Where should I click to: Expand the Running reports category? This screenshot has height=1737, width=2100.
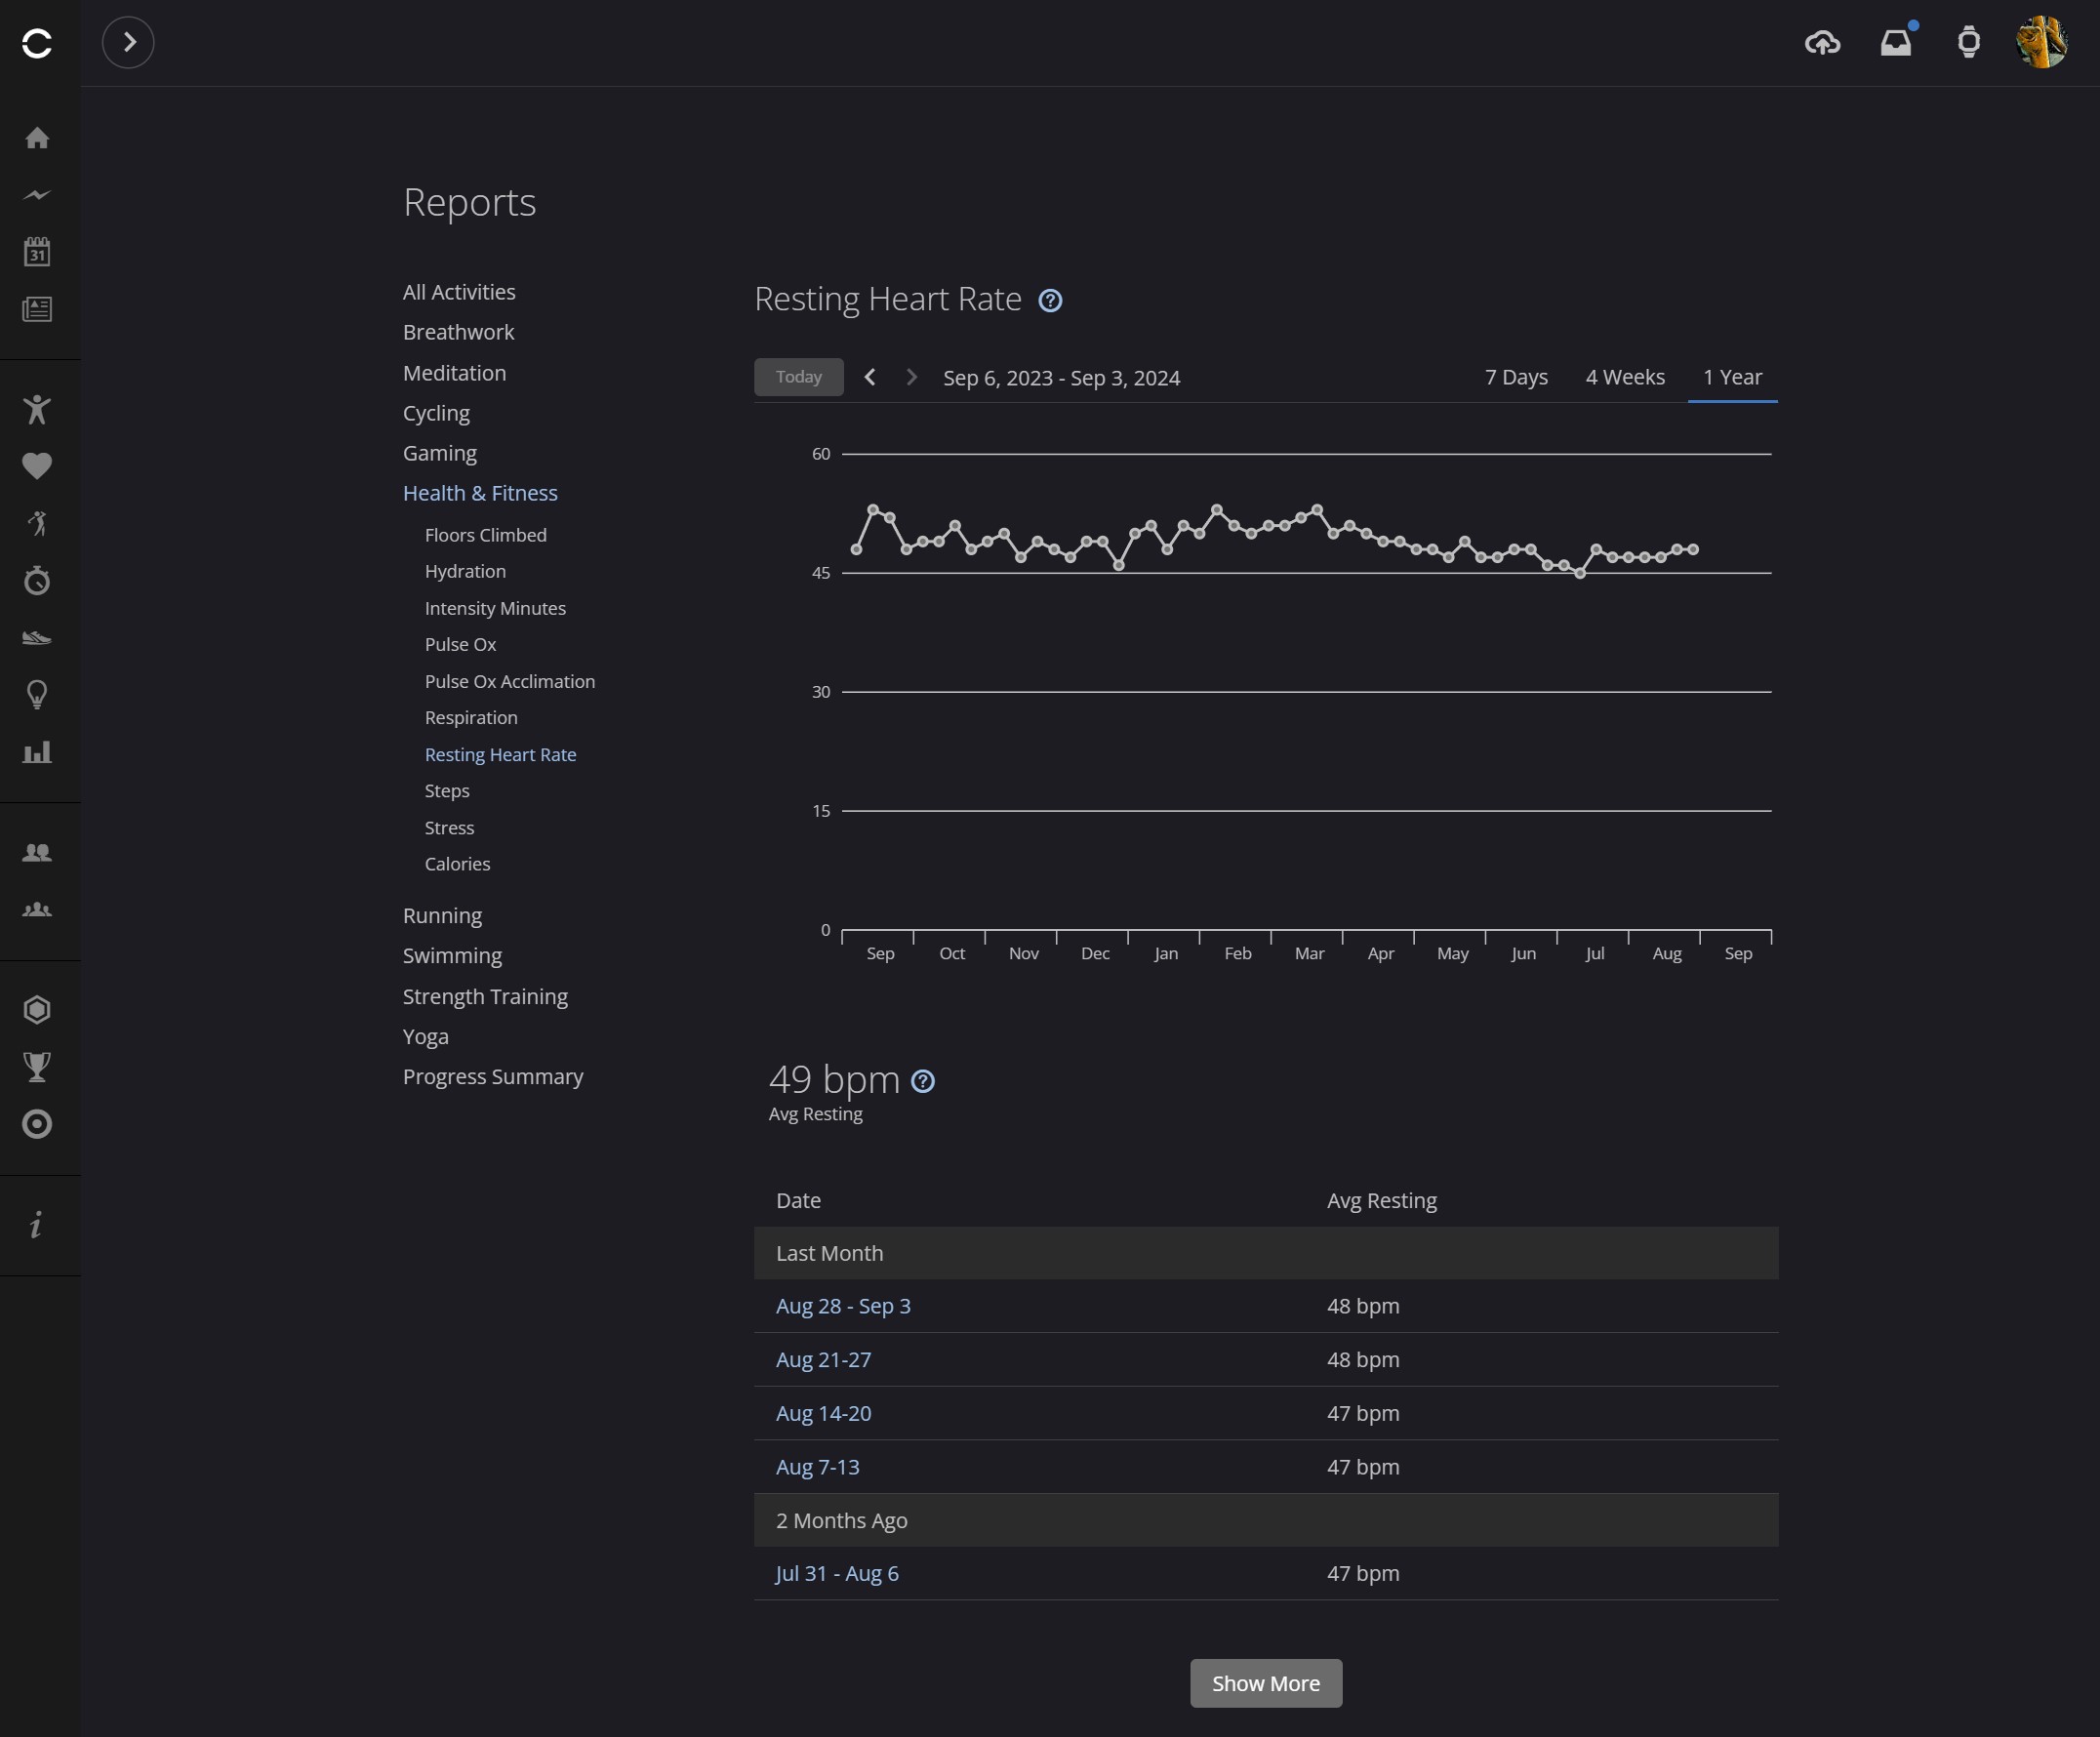442,915
